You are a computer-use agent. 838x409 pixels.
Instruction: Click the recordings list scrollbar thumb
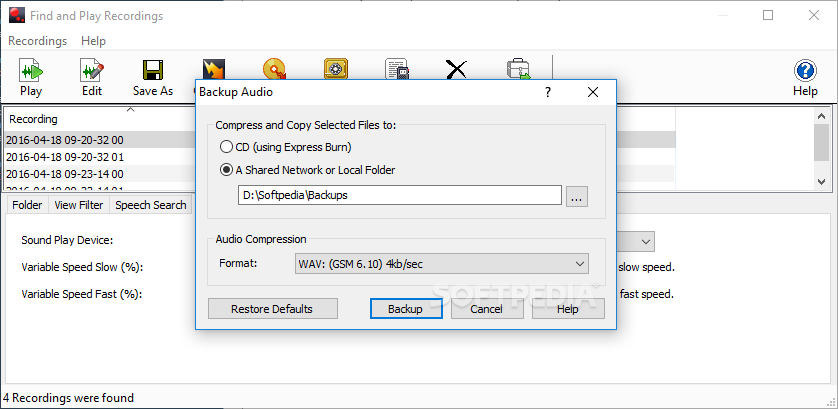coord(822,142)
